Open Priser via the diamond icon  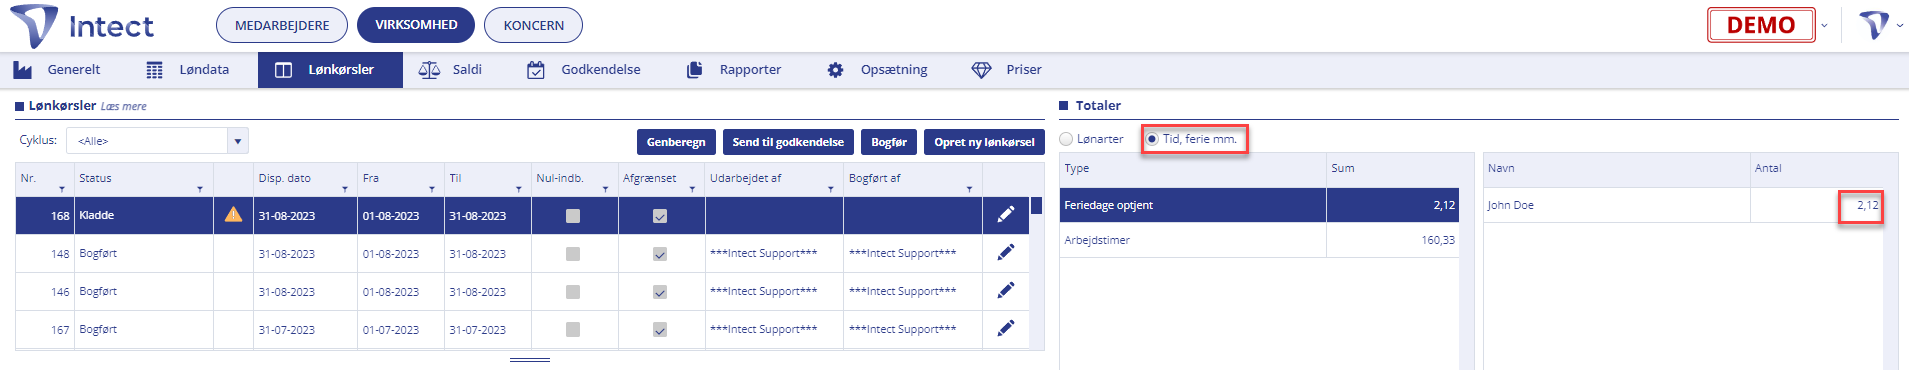[981, 70]
